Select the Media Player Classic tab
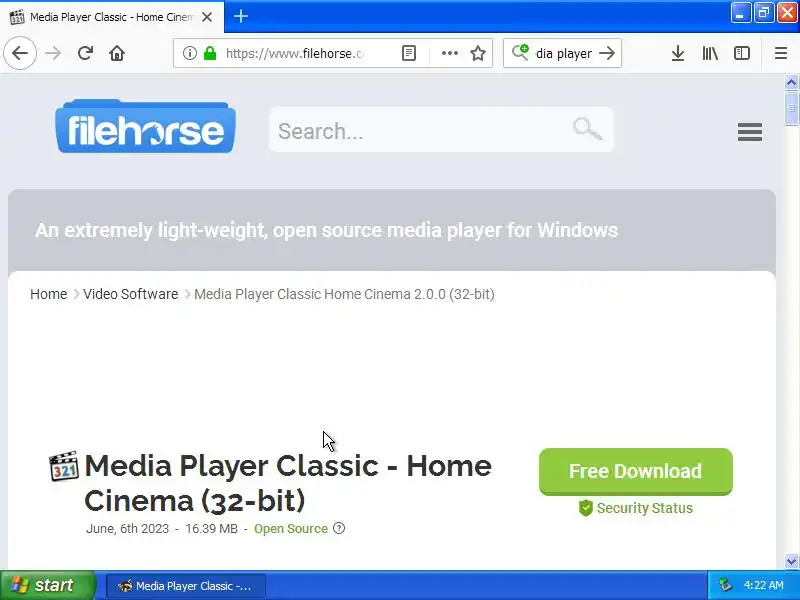This screenshot has height=600, width=800. (112, 17)
